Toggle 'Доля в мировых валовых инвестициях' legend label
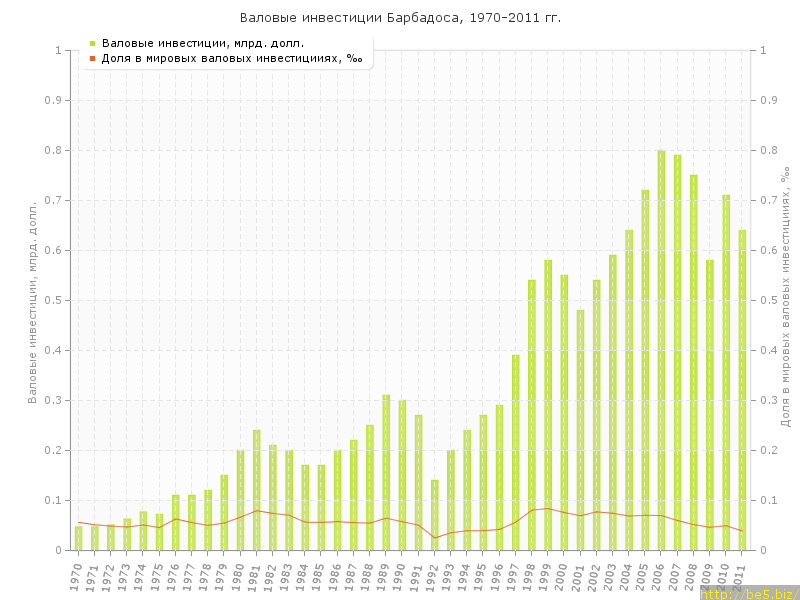Image resolution: width=800 pixels, height=600 pixels. (x=232, y=58)
